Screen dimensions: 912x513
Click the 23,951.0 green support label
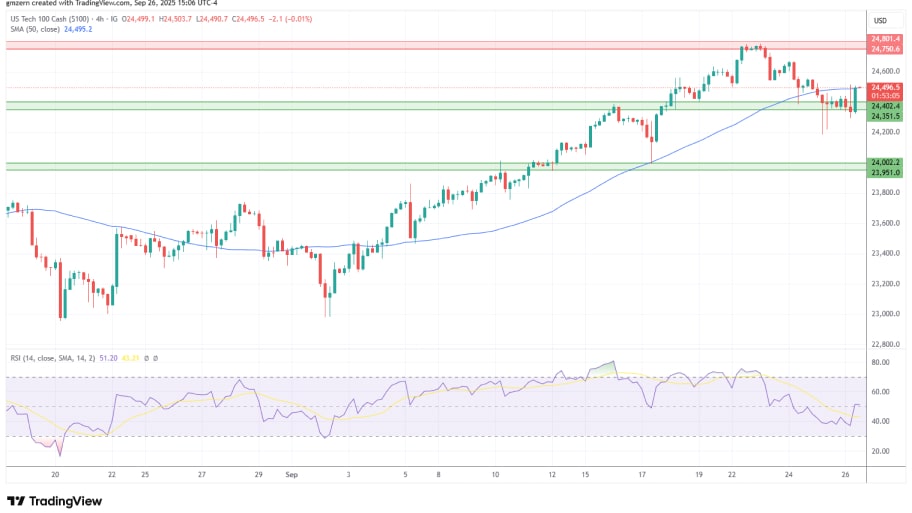[886, 170]
